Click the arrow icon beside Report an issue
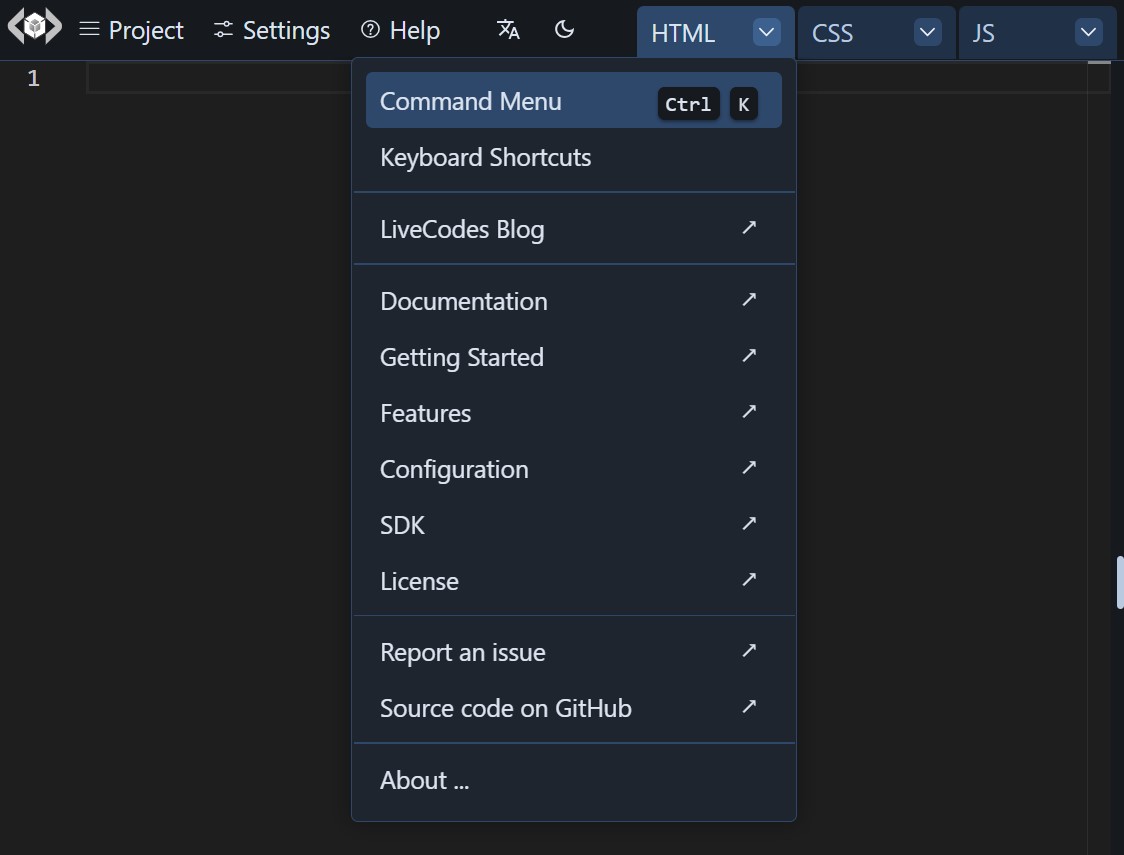 (x=749, y=650)
